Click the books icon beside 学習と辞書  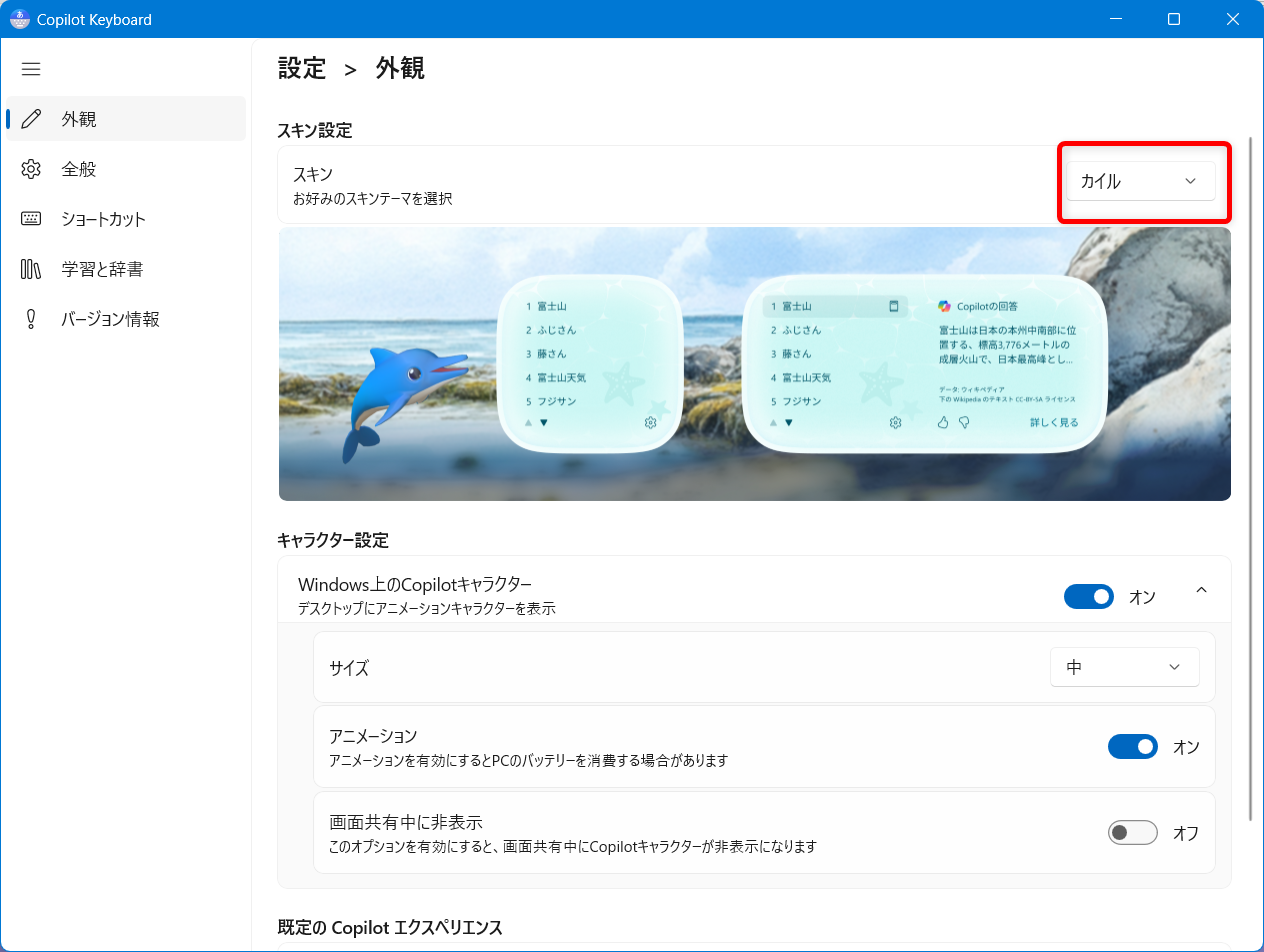coord(31,269)
